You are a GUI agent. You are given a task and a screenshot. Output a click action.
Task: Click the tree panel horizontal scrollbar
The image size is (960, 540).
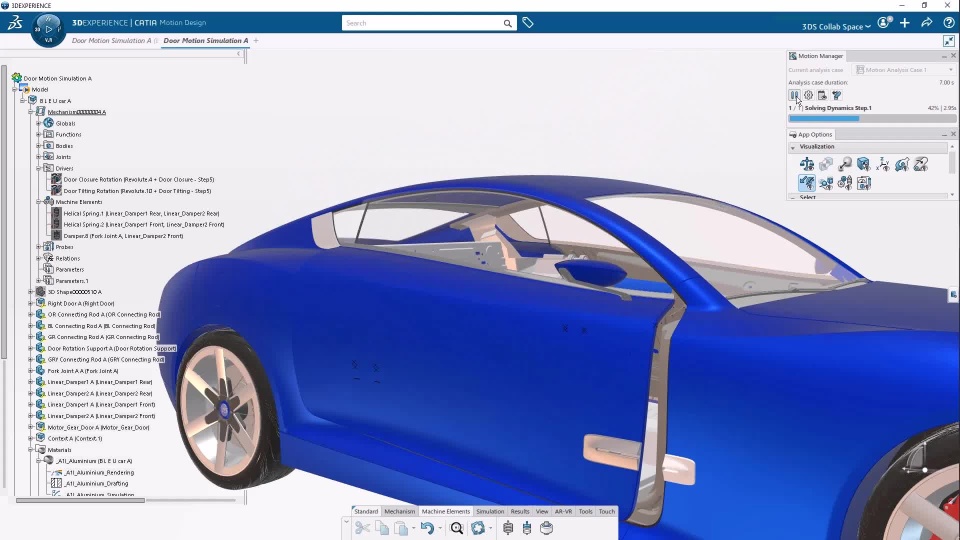[x=80, y=500]
